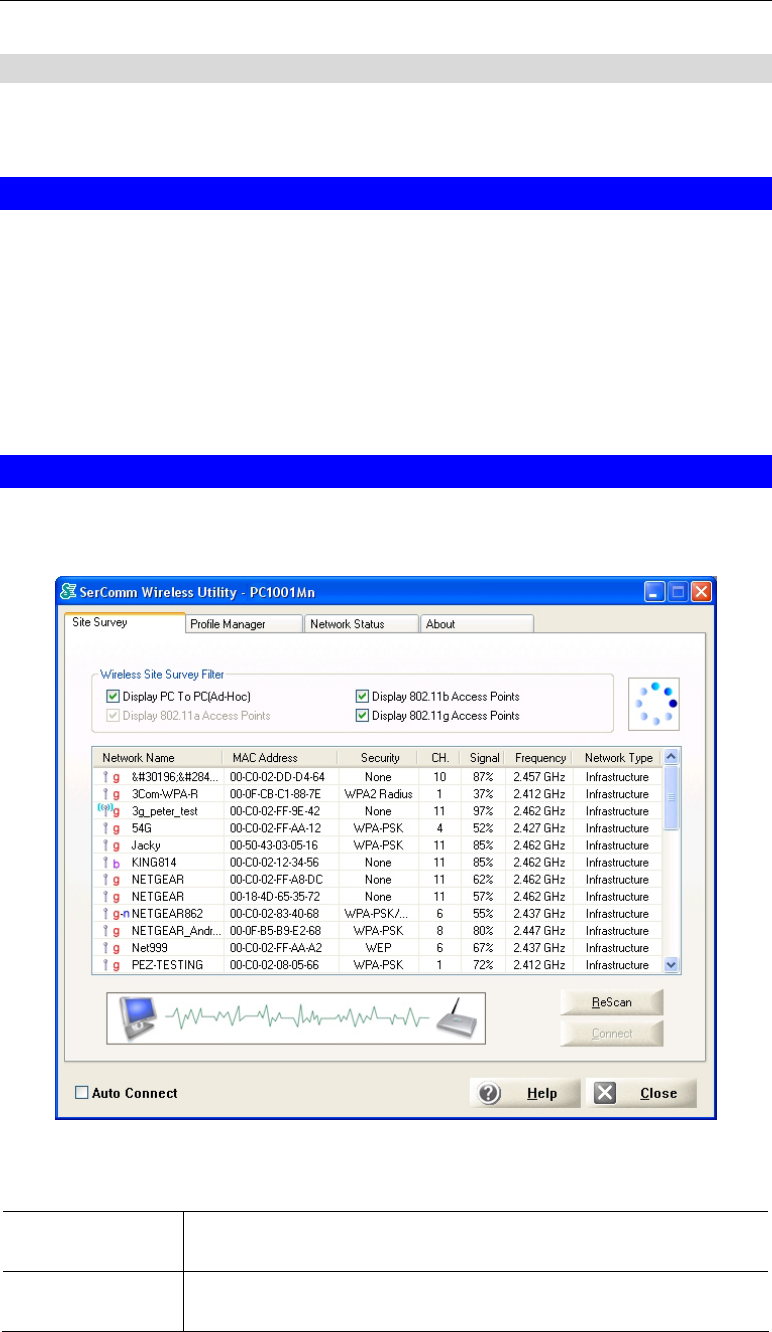Click MAC address 00-0F-B5-B9-E2-68
The width and height of the screenshot is (772, 1332).
276,930
